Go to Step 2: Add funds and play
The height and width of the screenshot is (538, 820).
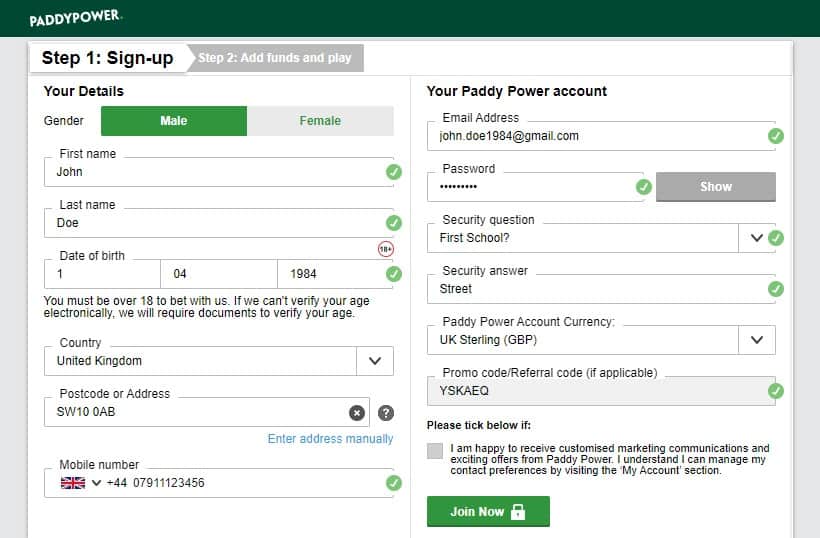[275, 58]
